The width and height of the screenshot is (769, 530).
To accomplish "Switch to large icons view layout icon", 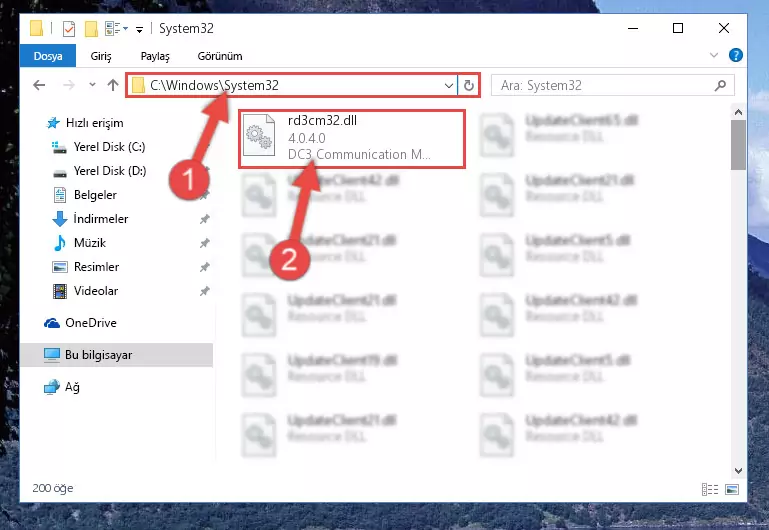I will 732,489.
